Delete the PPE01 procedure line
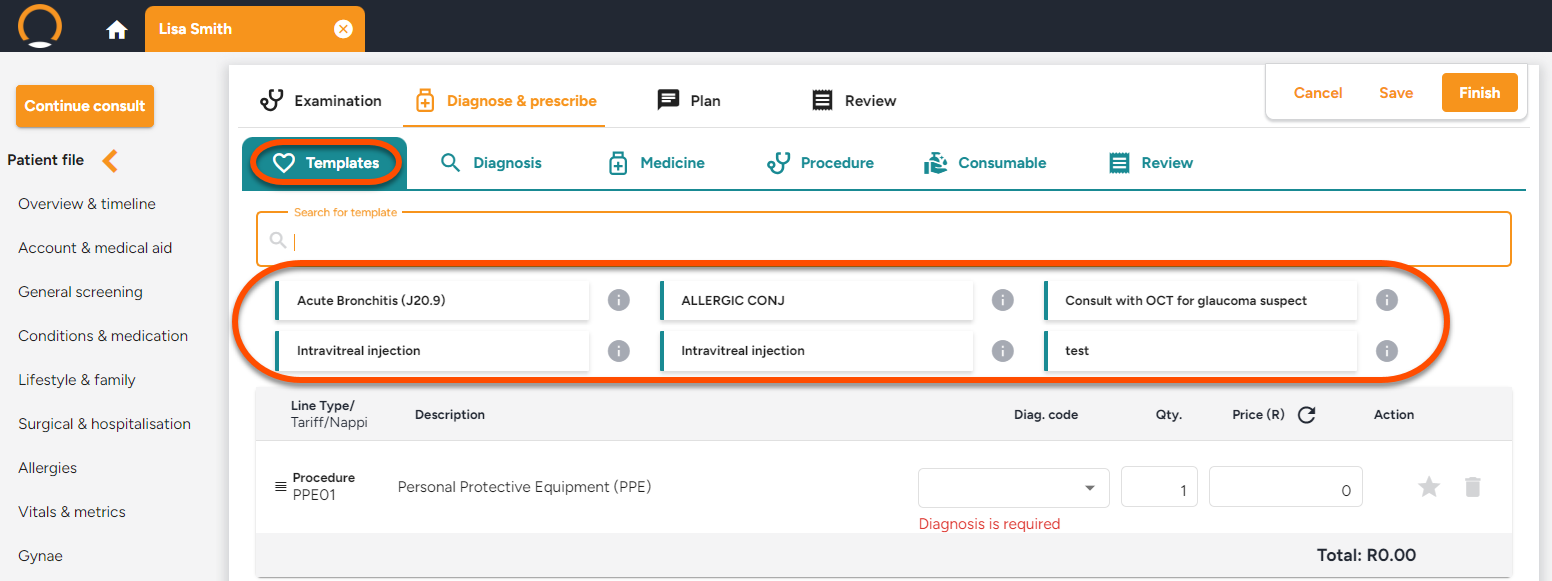Image resolution: width=1552 pixels, height=581 pixels. [1472, 487]
